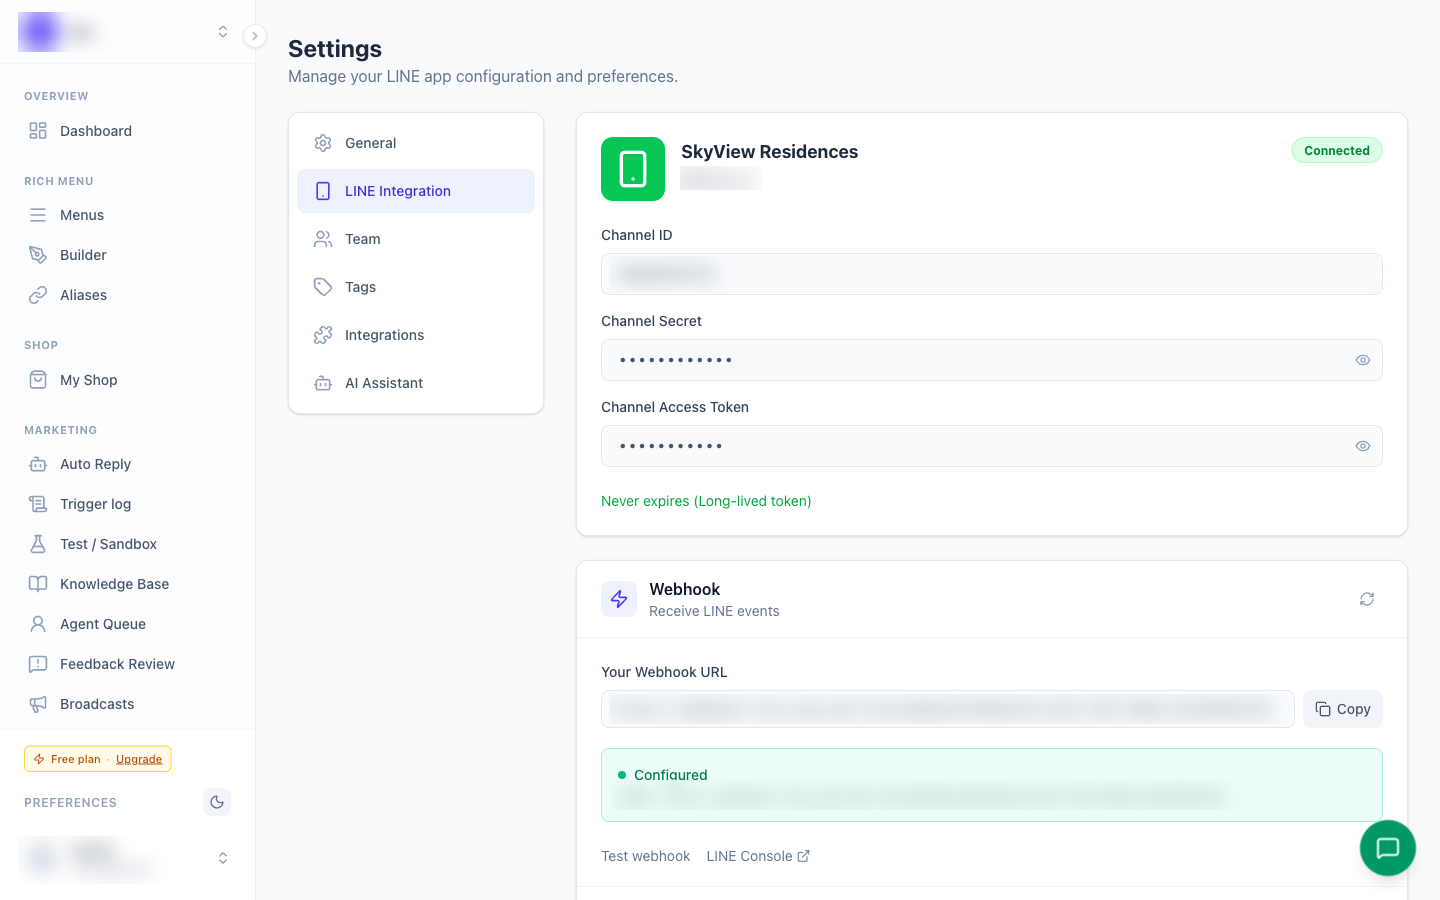This screenshot has width=1440, height=900.
Task: Click the Test / Sandbox flask icon
Action: click(x=38, y=544)
